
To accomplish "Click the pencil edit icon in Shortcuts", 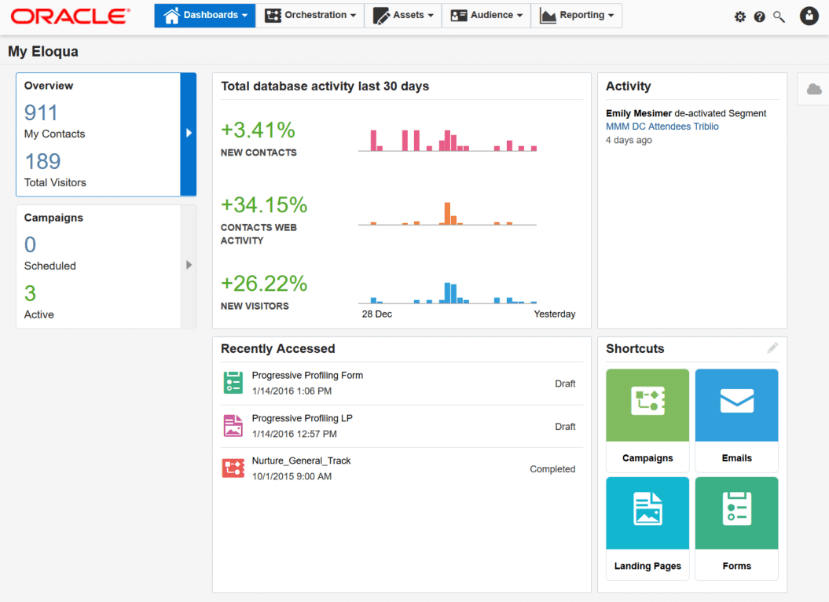I will 772,348.
